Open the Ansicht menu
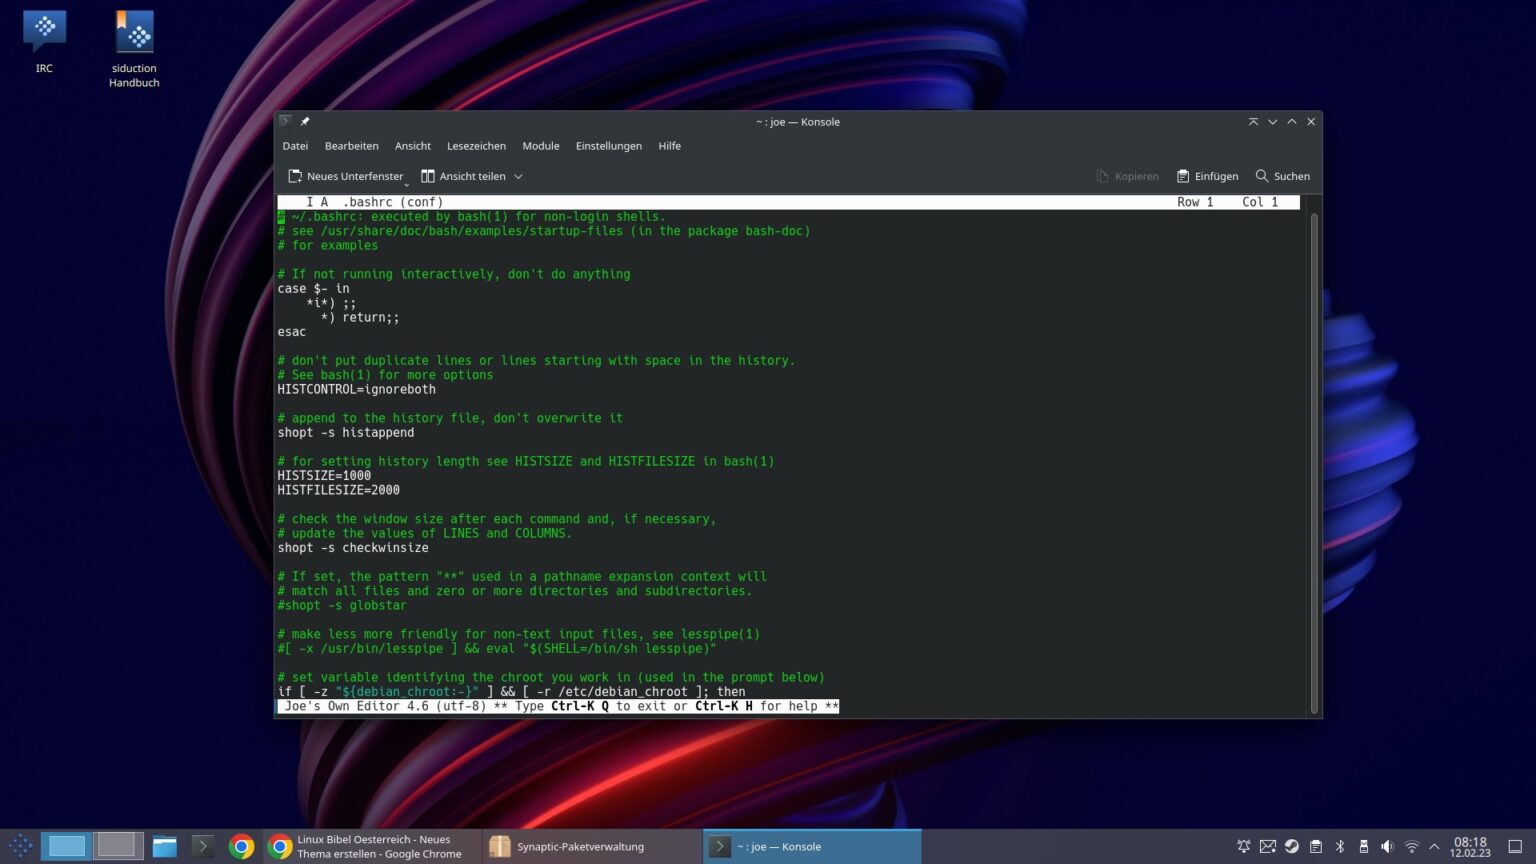Image resolution: width=1536 pixels, height=864 pixels. (412, 146)
